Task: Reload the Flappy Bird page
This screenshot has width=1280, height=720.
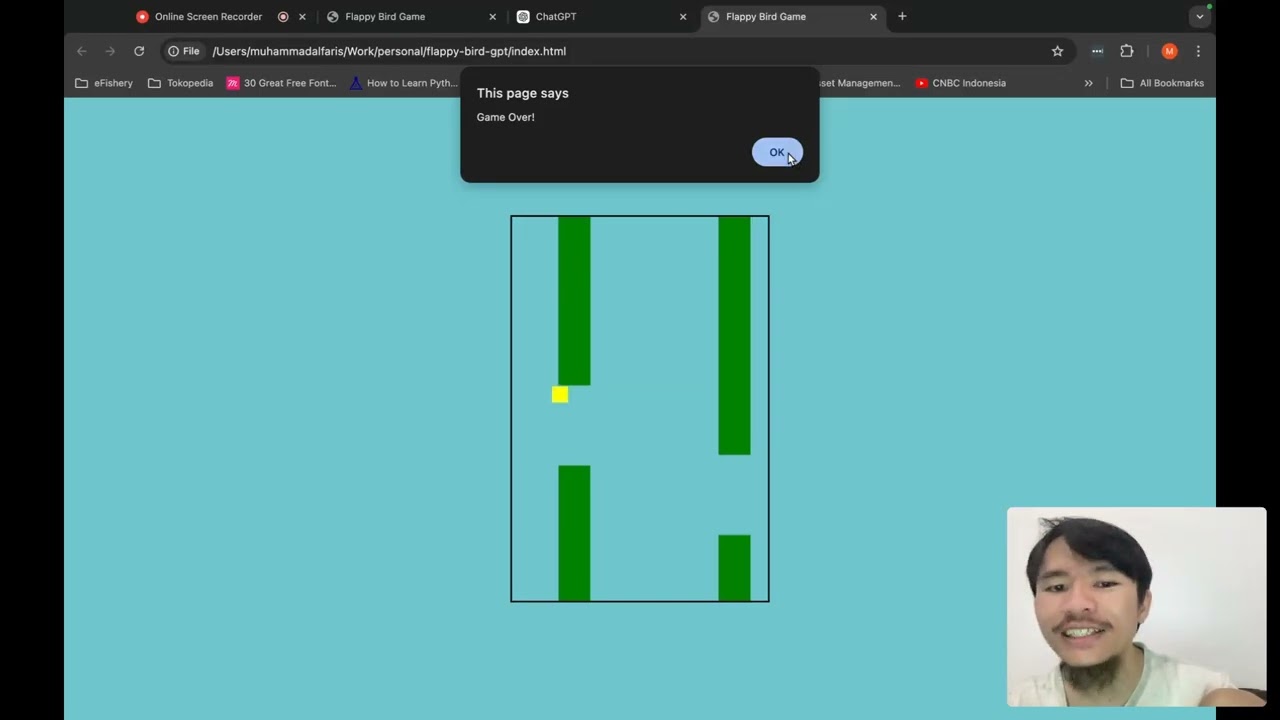Action: [x=139, y=51]
